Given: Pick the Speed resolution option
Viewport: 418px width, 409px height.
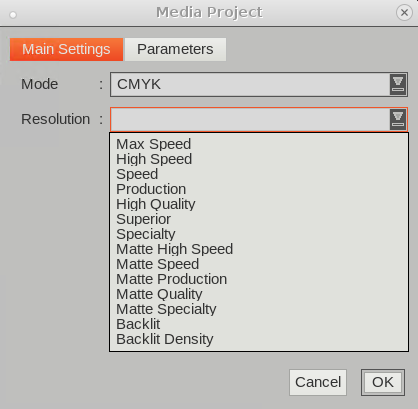Looking at the screenshot, I should 259,174.
